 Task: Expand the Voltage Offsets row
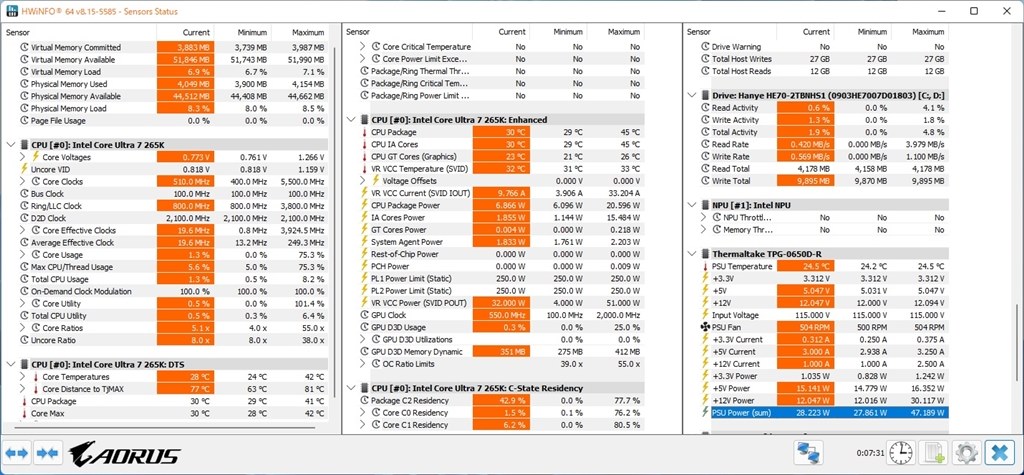click(x=364, y=181)
